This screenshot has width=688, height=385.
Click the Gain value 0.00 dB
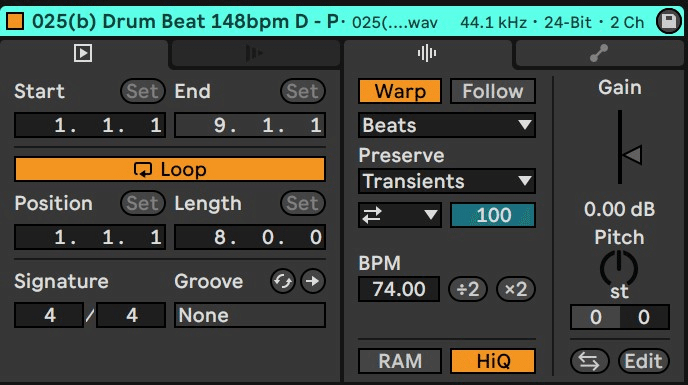click(619, 209)
